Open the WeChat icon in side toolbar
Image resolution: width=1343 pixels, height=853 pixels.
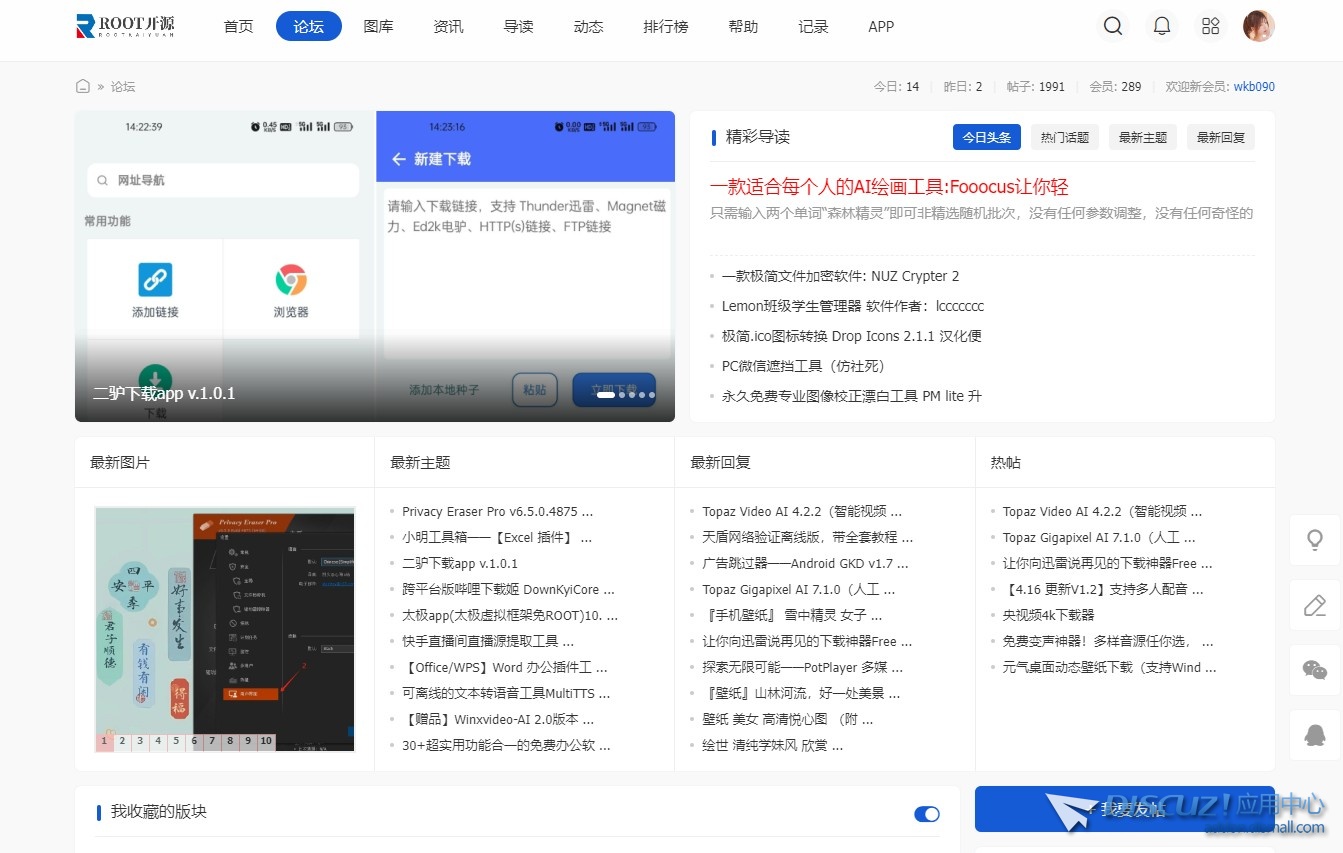pos(1315,670)
